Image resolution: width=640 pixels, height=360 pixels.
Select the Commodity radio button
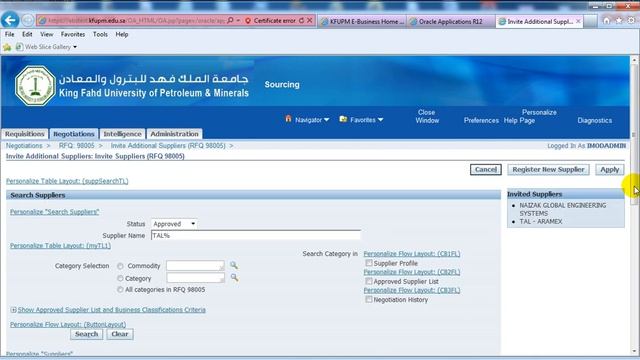coord(120,266)
